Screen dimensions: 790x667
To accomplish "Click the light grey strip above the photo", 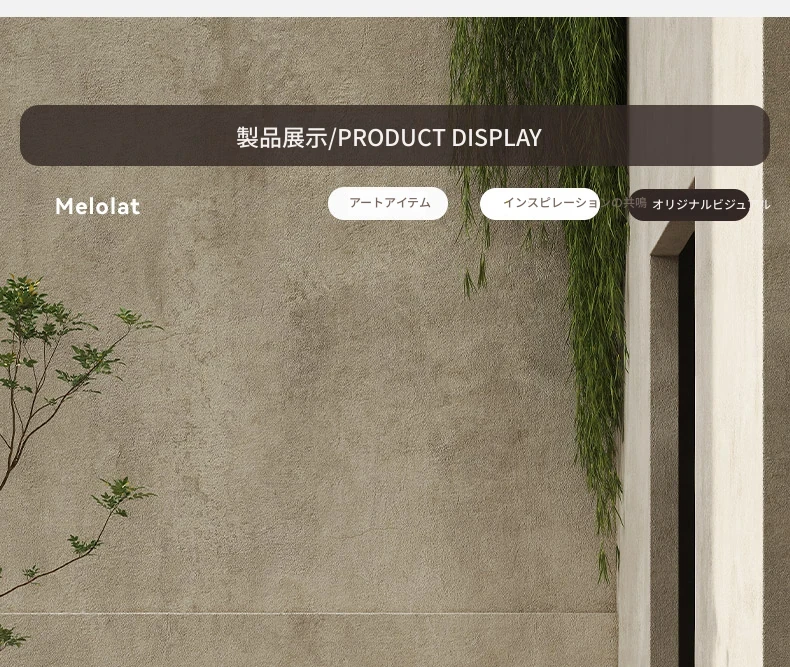I will pyautogui.click(x=395, y=9).
